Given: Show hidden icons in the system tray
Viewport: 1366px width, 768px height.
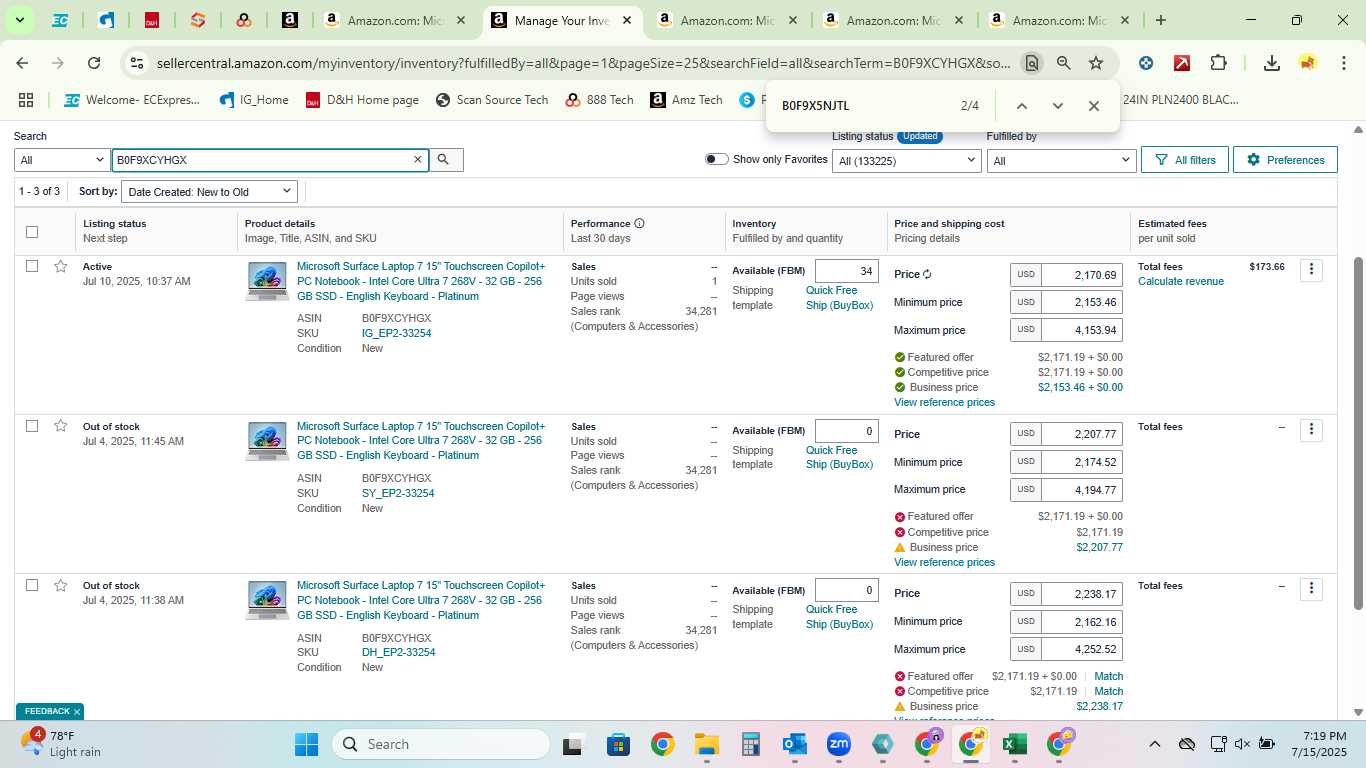Looking at the screenshot, I should [1154, 744].
